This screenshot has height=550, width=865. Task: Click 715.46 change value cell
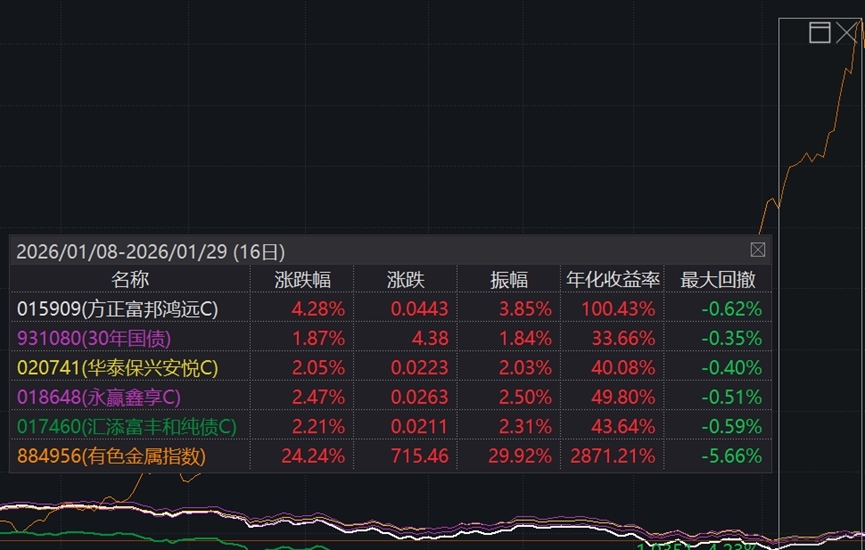pos(419,456)
